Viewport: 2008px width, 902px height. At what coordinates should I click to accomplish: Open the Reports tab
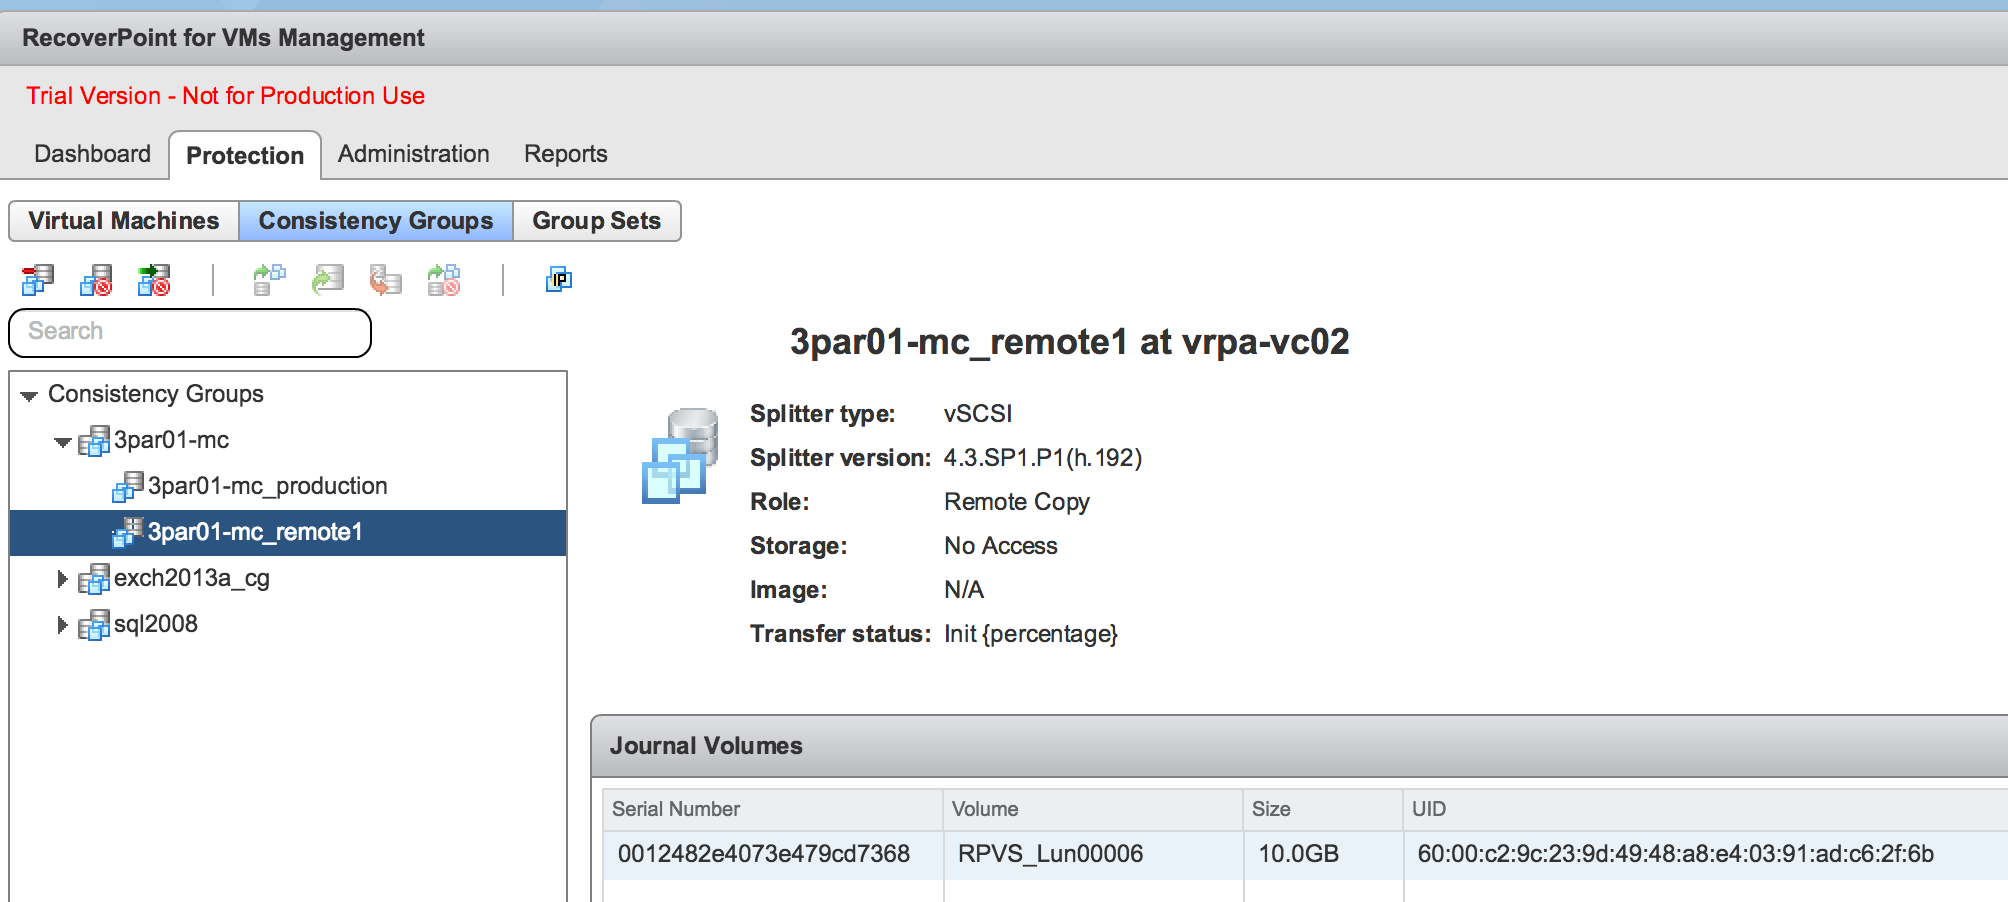(x=565, y=154)
